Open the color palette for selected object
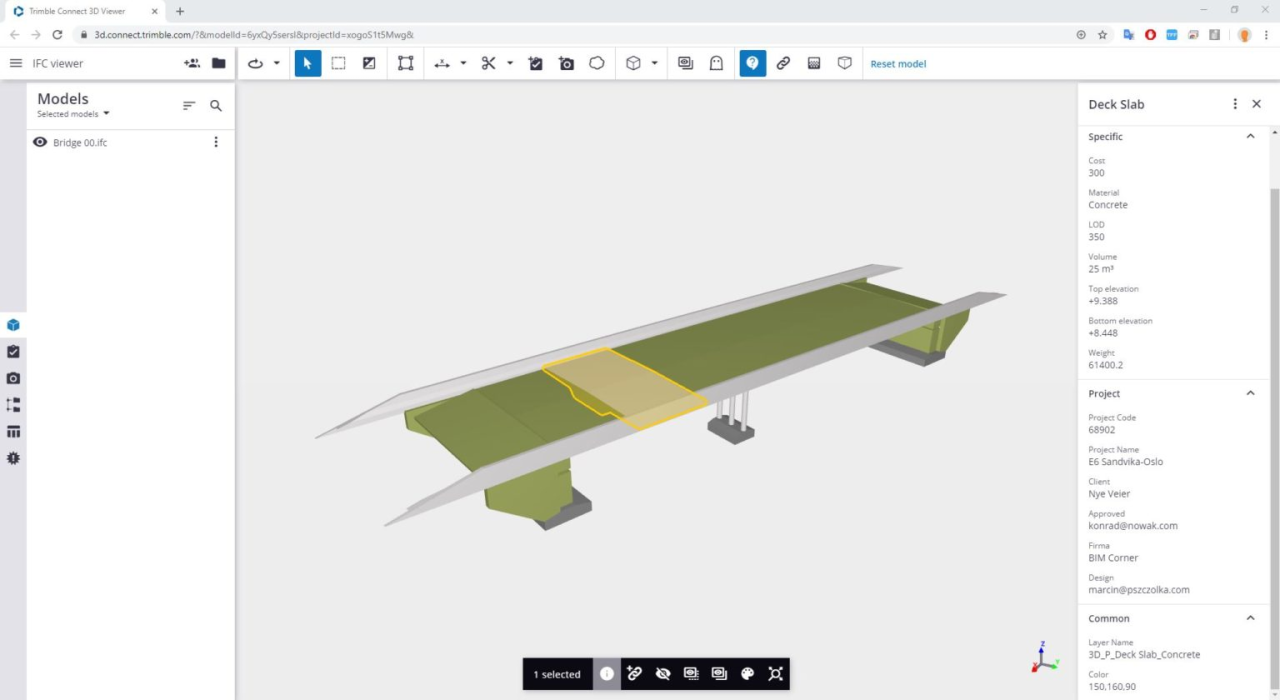Viewport: 1280px width, 700px height. click(x=747, y=674)
